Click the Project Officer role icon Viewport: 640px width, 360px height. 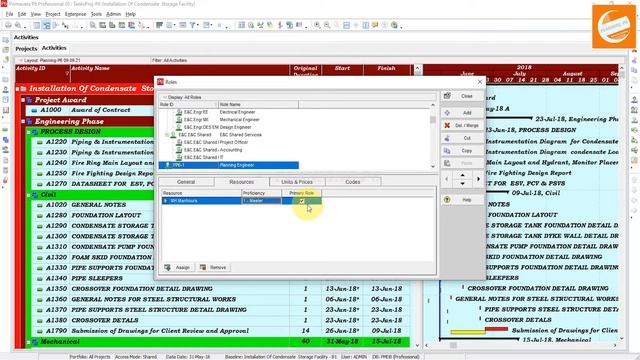179,142
